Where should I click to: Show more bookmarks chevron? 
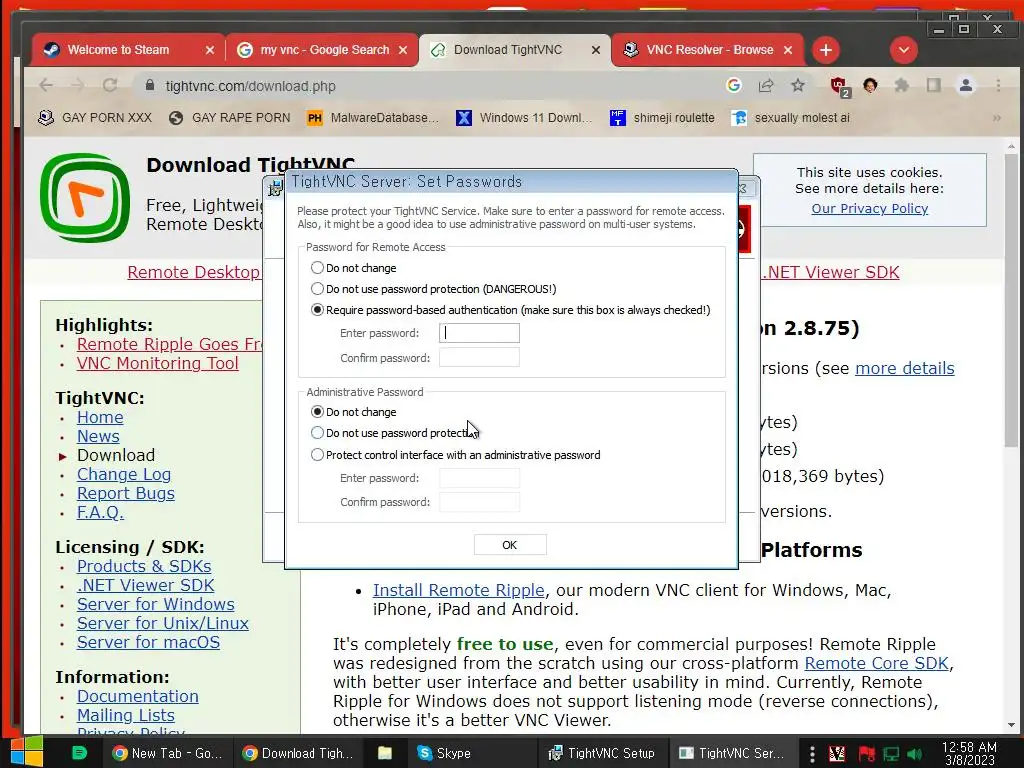tap(997, 118)
